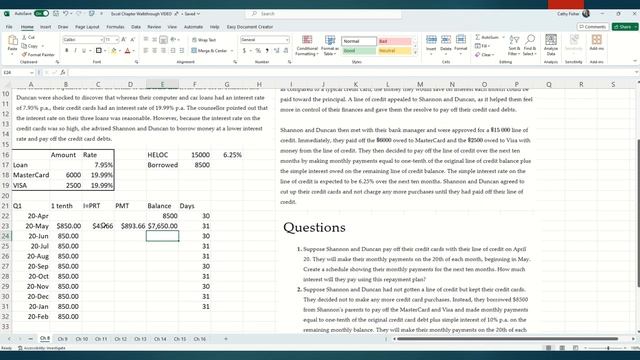This screenshot has width=640, height=360.
Task: Toggle the AutoSave switch
Action: [41, 13]
